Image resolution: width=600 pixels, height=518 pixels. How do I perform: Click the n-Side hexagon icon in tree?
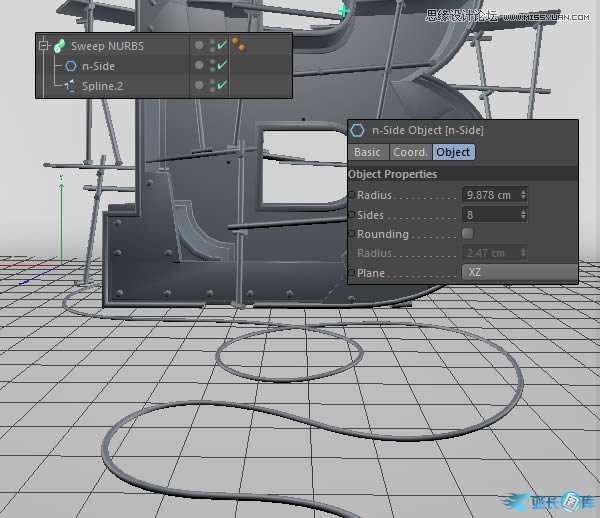point(70,66)
